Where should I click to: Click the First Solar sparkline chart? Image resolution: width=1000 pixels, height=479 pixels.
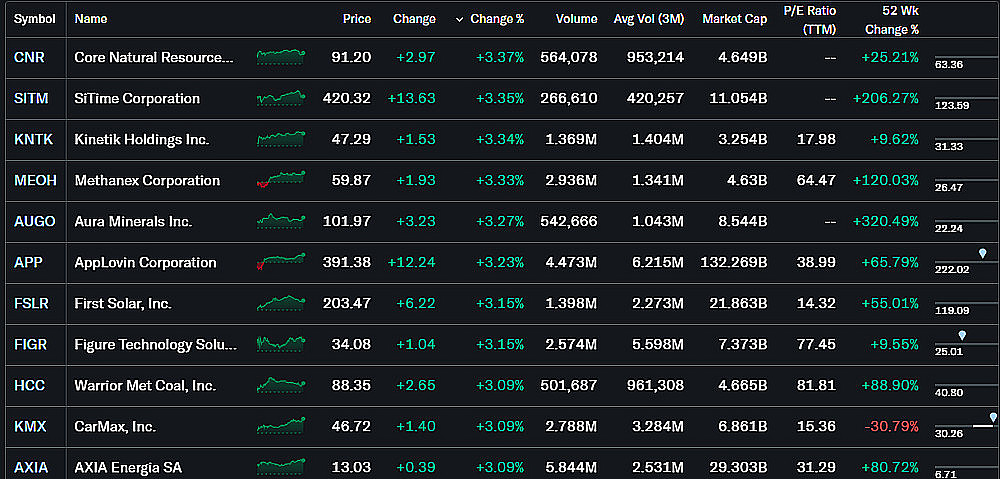coord(281,303)
